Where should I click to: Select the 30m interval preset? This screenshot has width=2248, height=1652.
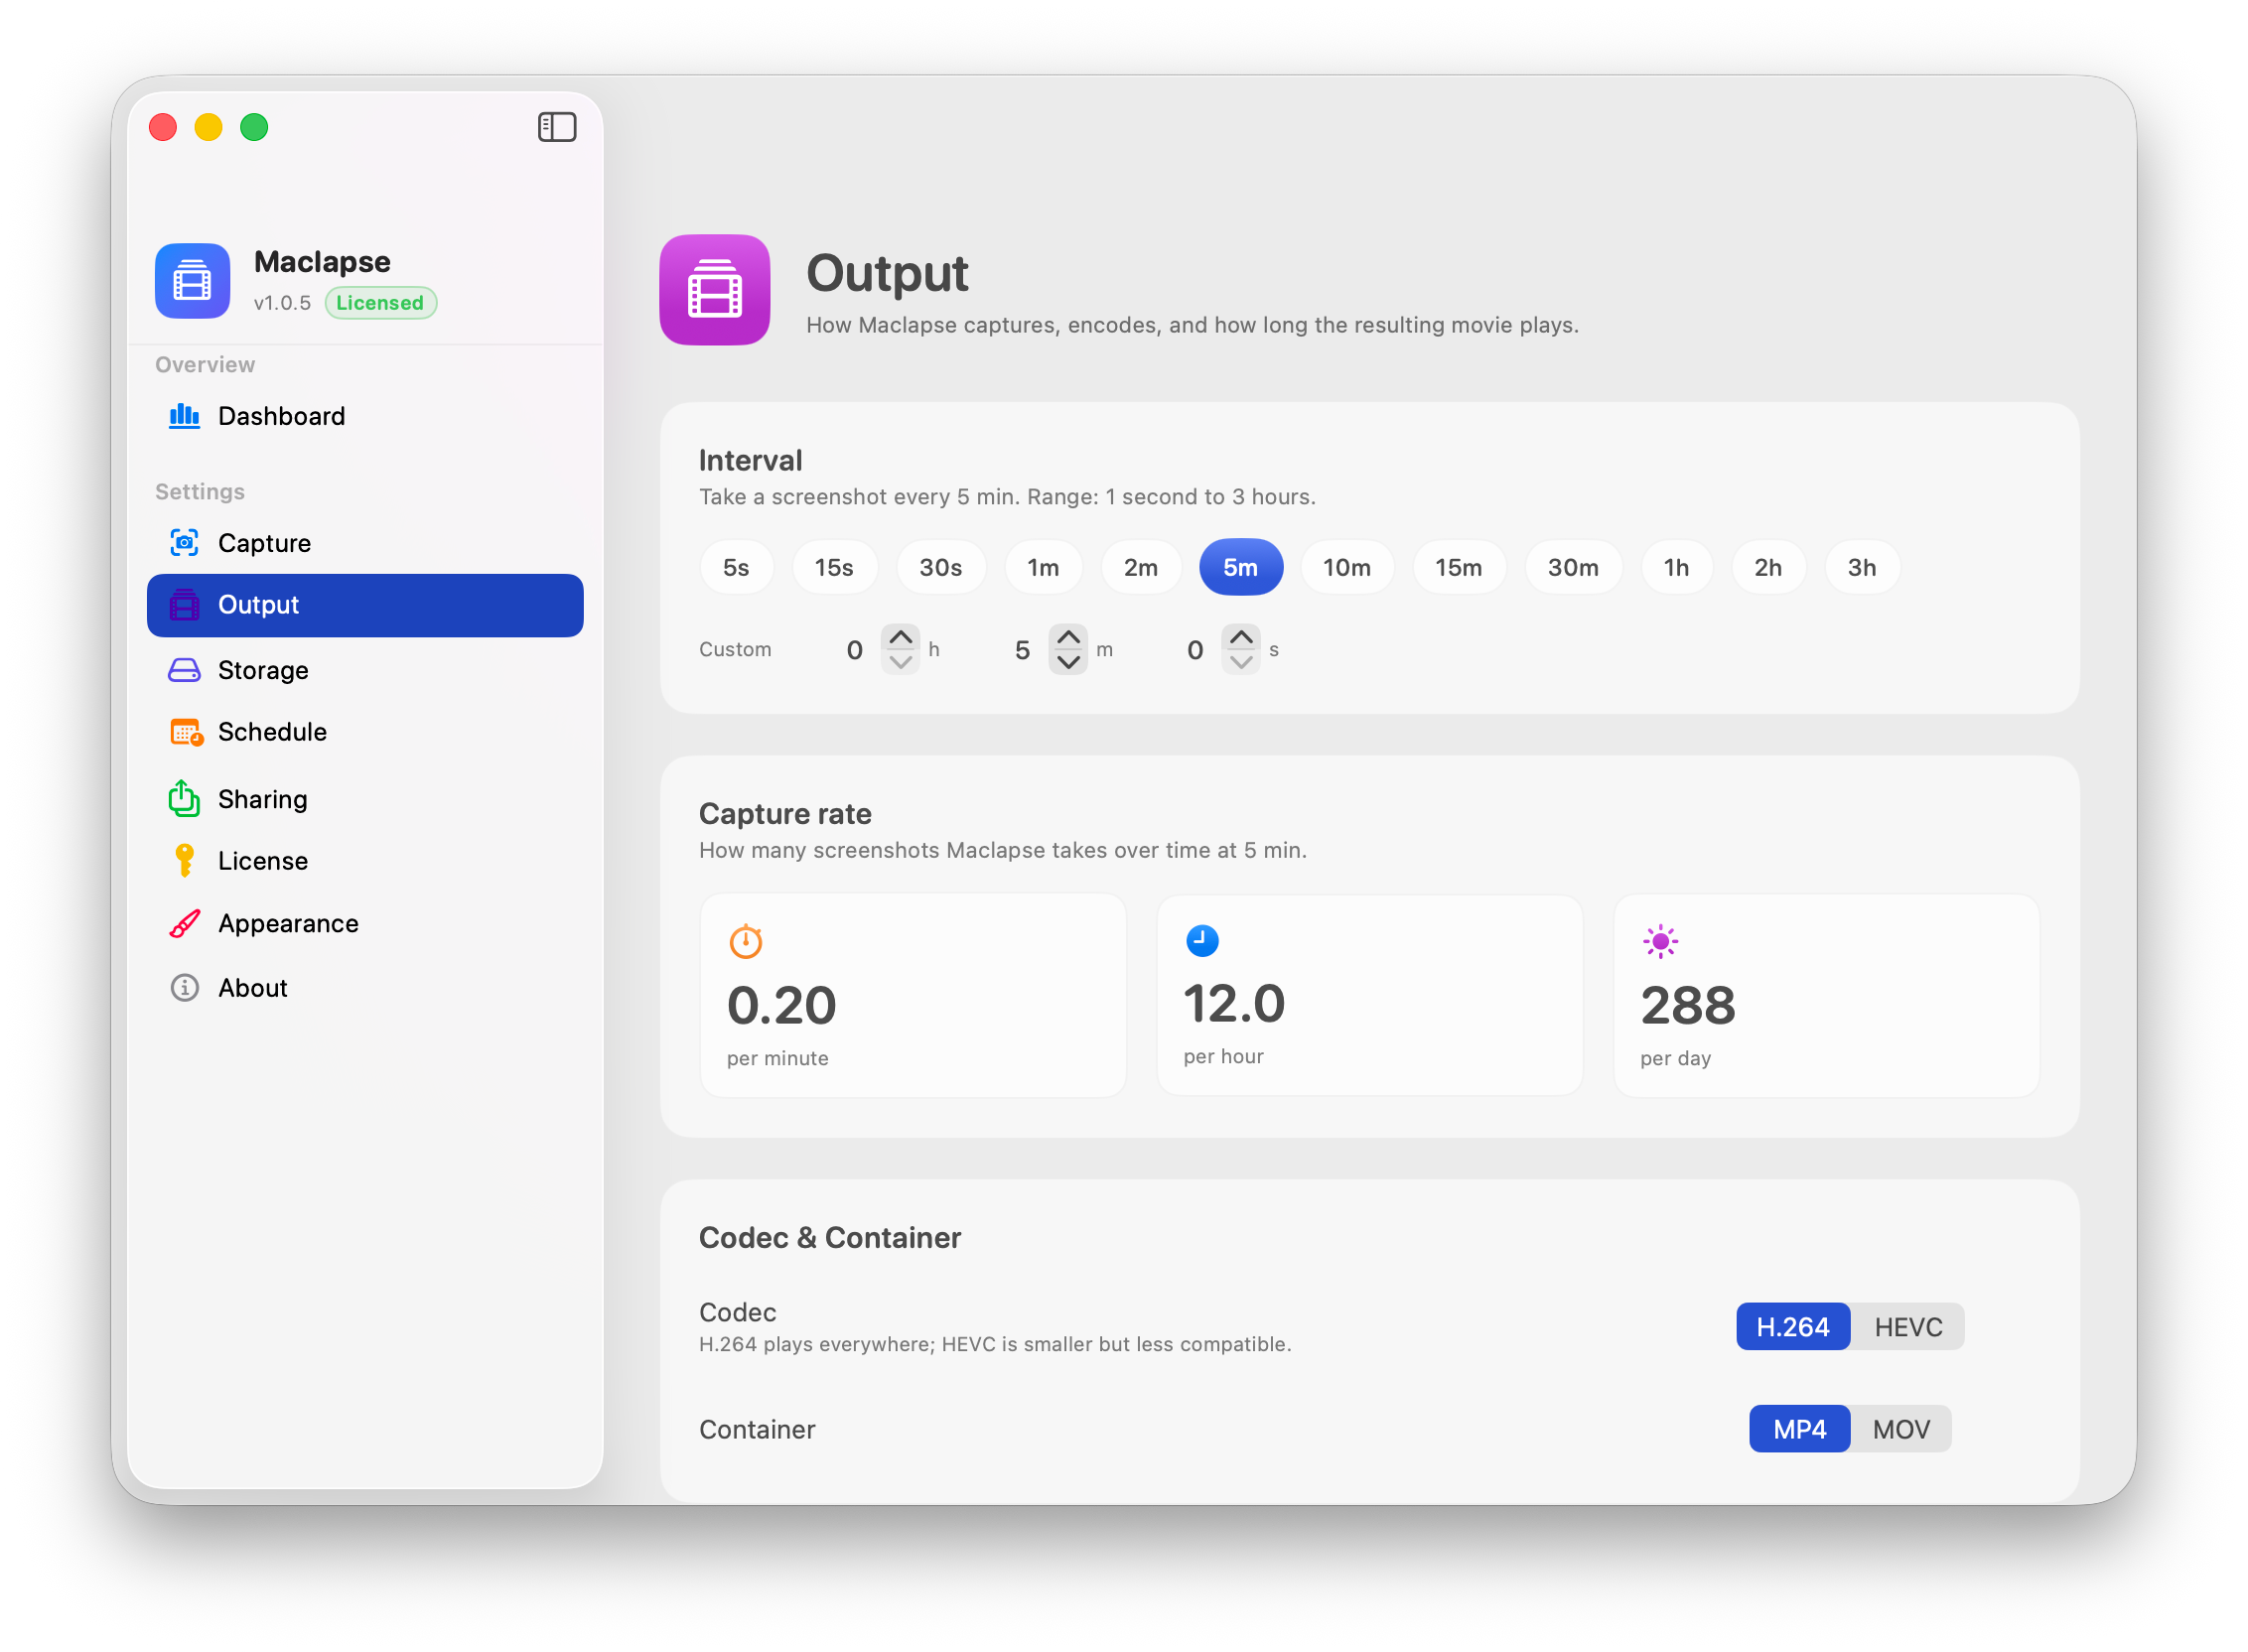point(1572,567)
